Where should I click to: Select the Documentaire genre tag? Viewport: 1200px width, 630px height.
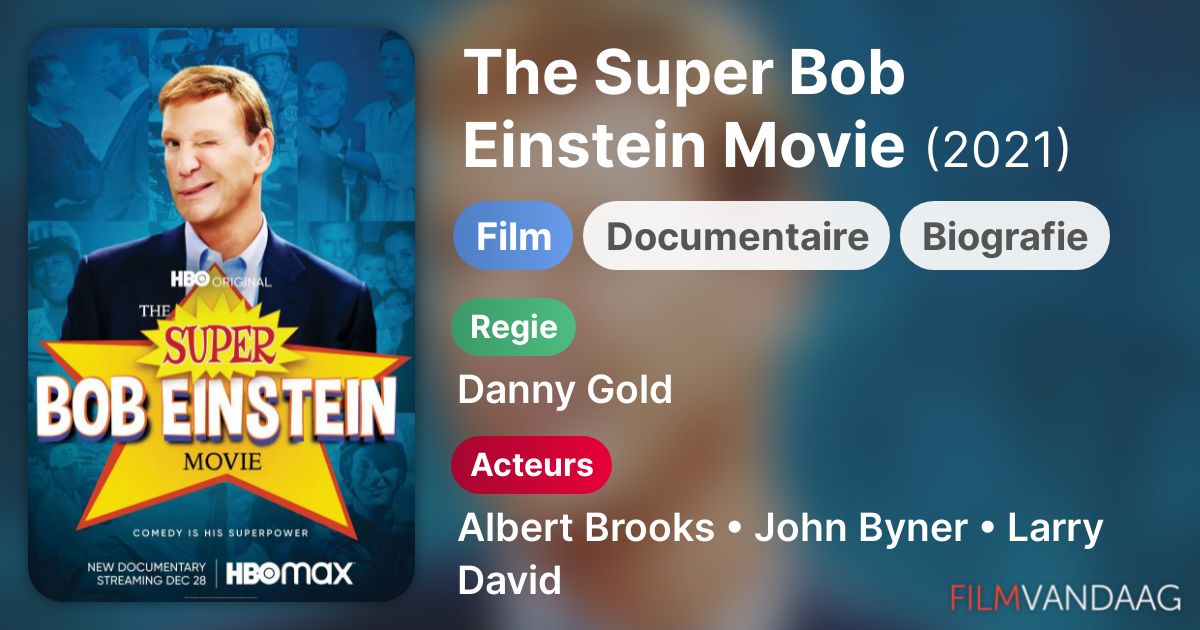pos(737,236)
